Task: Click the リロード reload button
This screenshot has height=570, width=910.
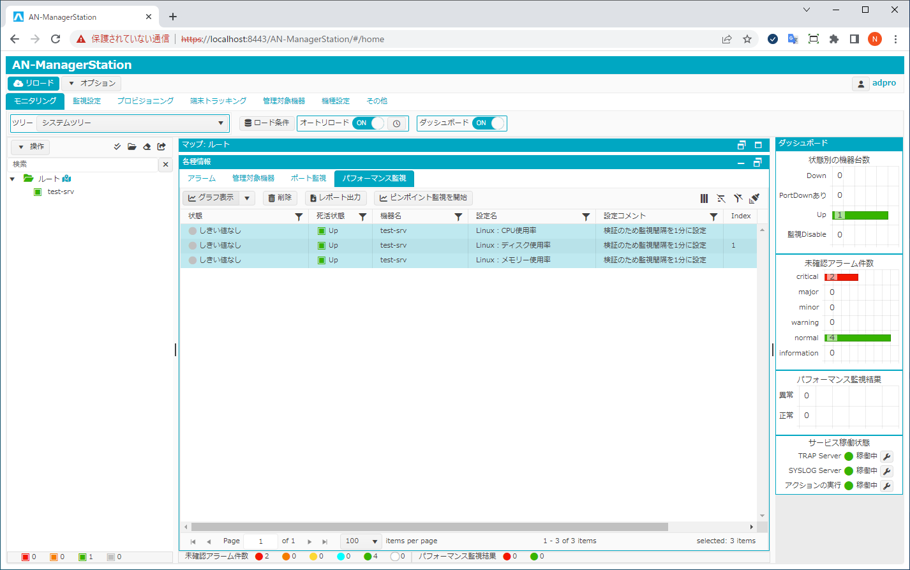Action: click(33, 84)
